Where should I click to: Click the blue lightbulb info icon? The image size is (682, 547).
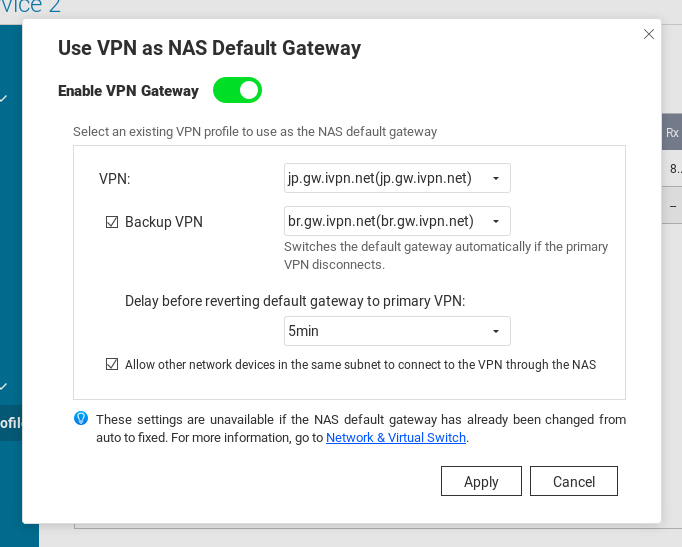(x=81, y=419)
